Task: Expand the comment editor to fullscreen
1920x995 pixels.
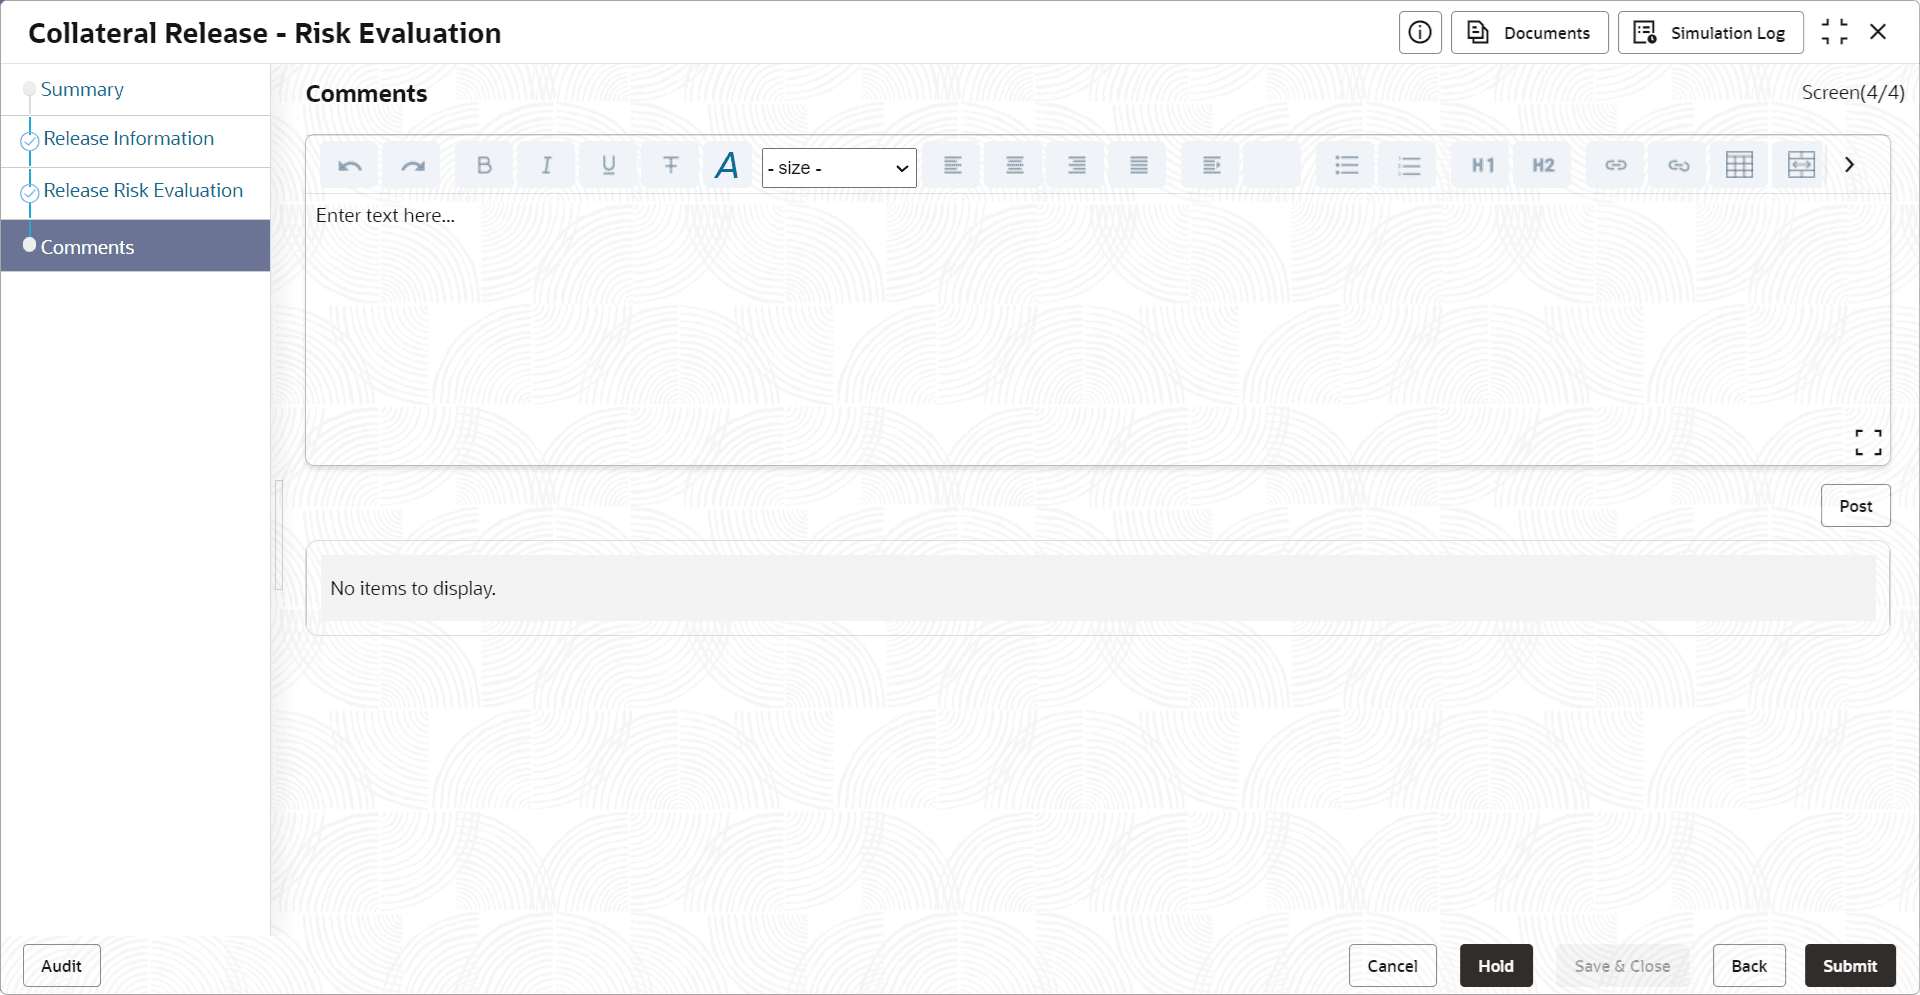Action: tap(1868, 442)
